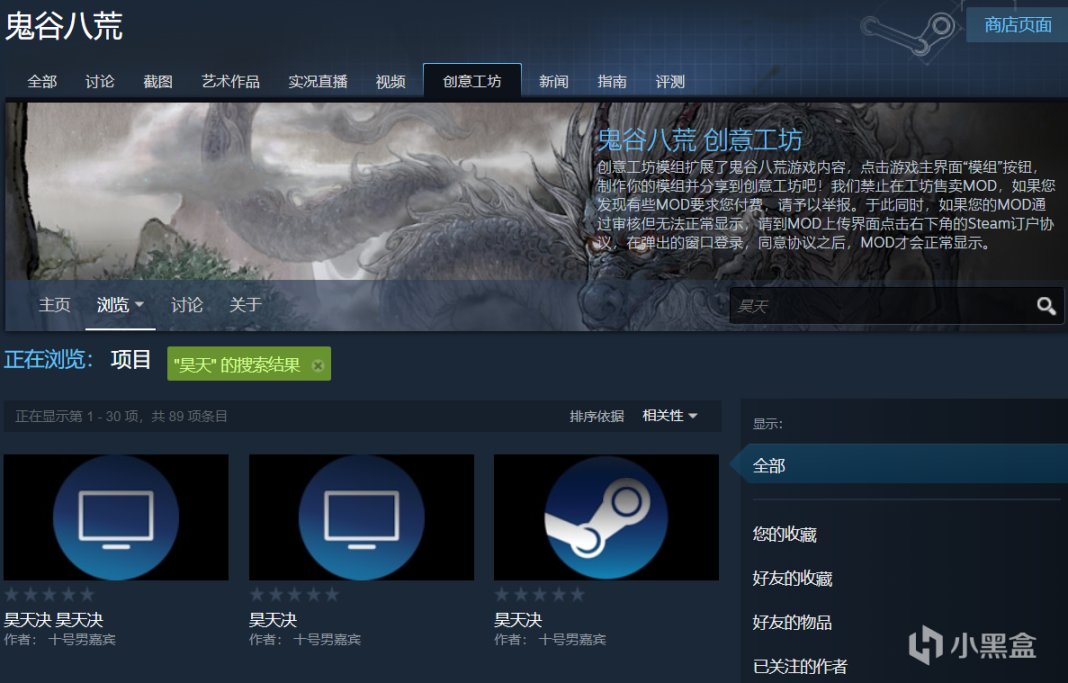
Task: Open the mod thumbnail showing Steam logo
Action: pyautogui.click(x=606, y=518)
